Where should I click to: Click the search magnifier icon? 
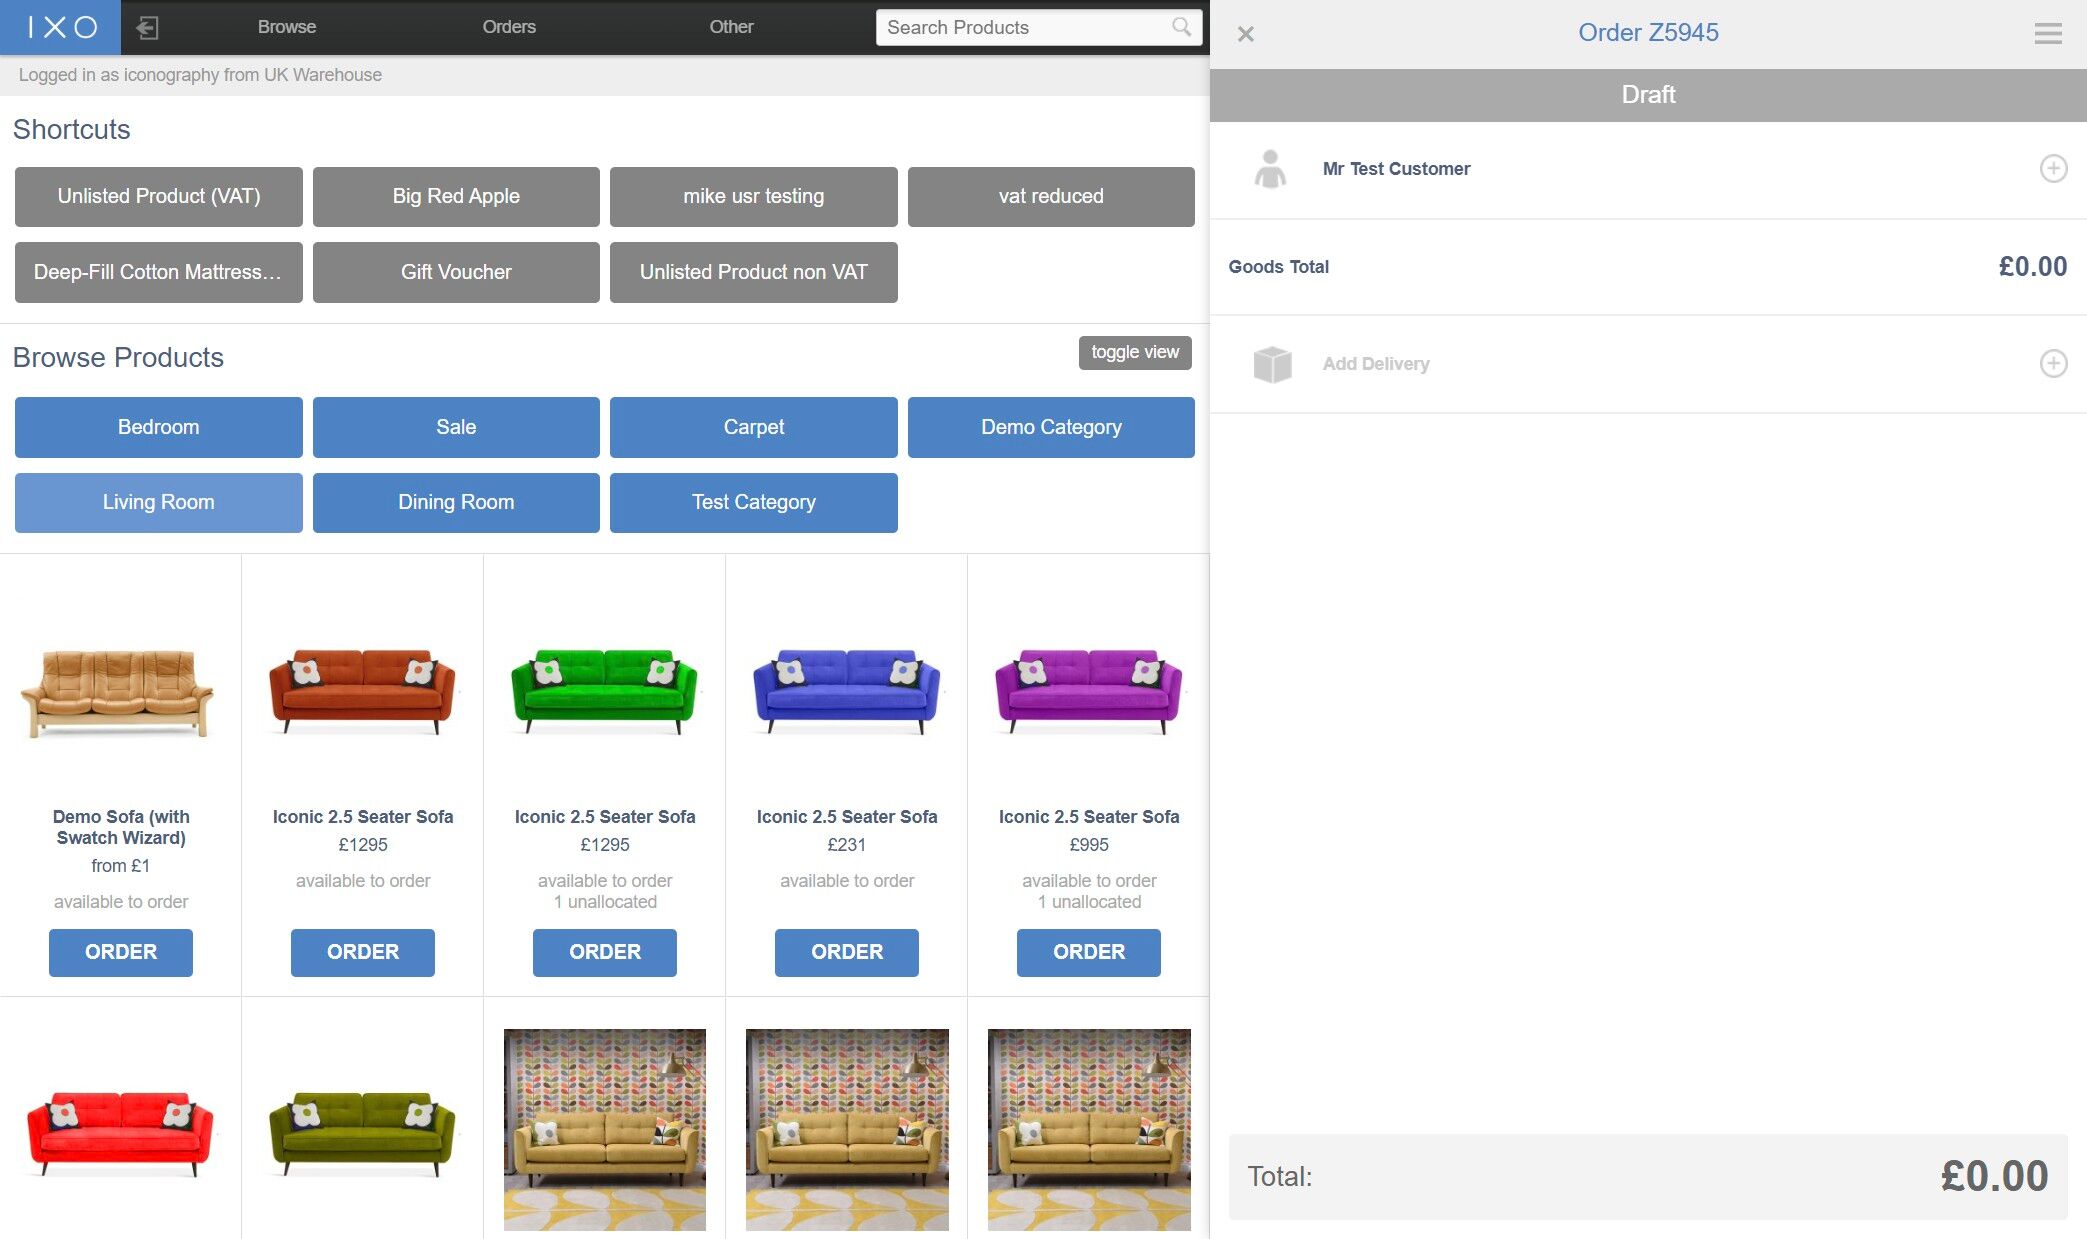(x=1181, y=27)
